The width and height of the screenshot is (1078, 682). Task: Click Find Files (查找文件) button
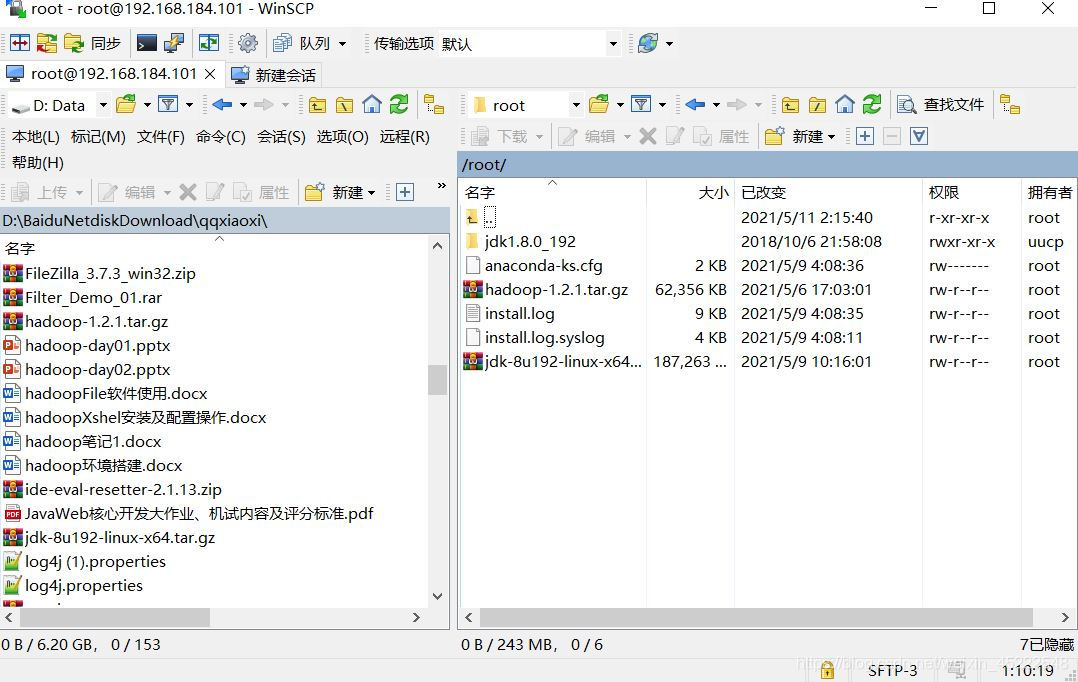pyautogui.click(x=941, y=104)
